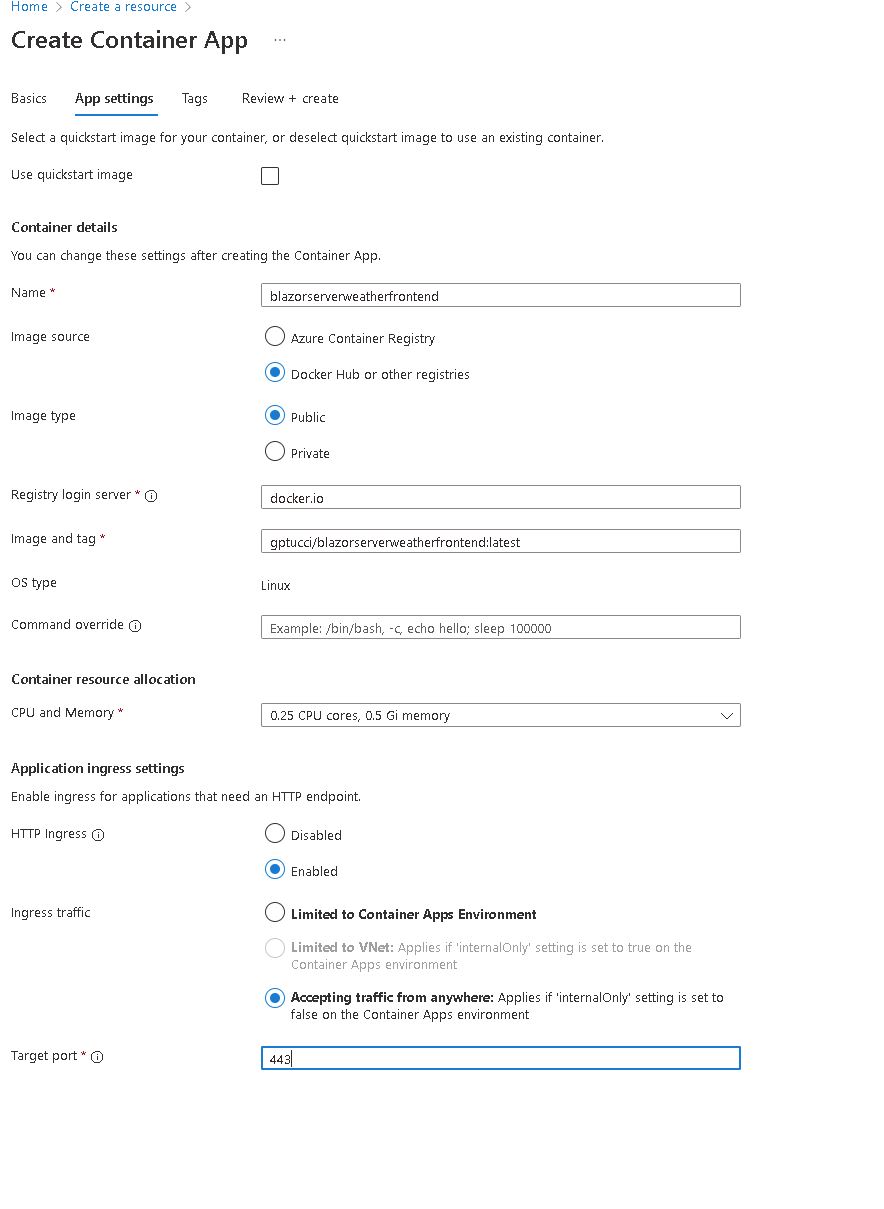Click the Command override info icon

coord(136,626)
